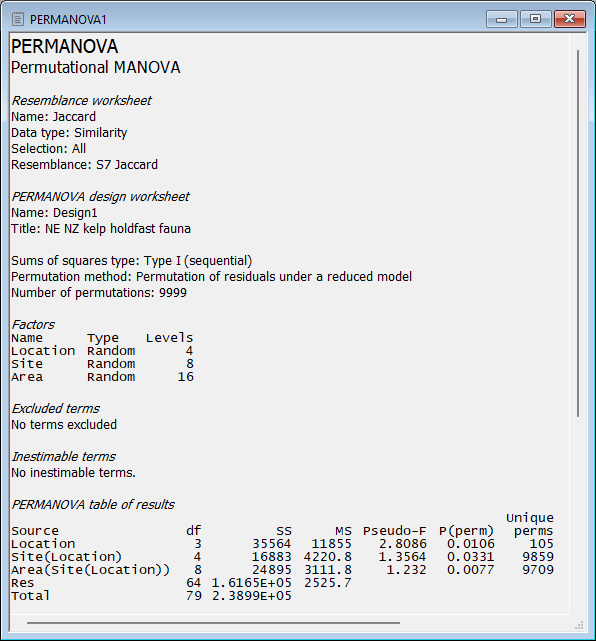Click the 'Resemblance: S7 Jaccard' line
The height and width of the screenshot is (641, 596).
(84, 165)
